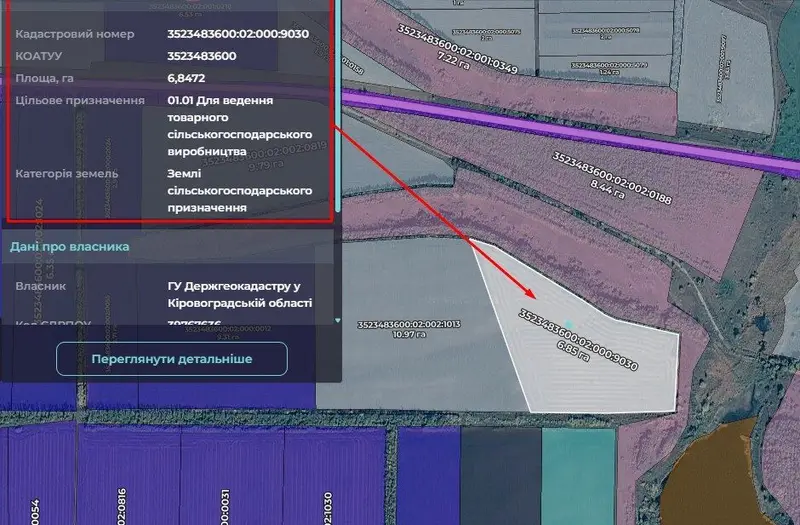
Task: Click the teal square parcel on the map
Action: (579, 476)
